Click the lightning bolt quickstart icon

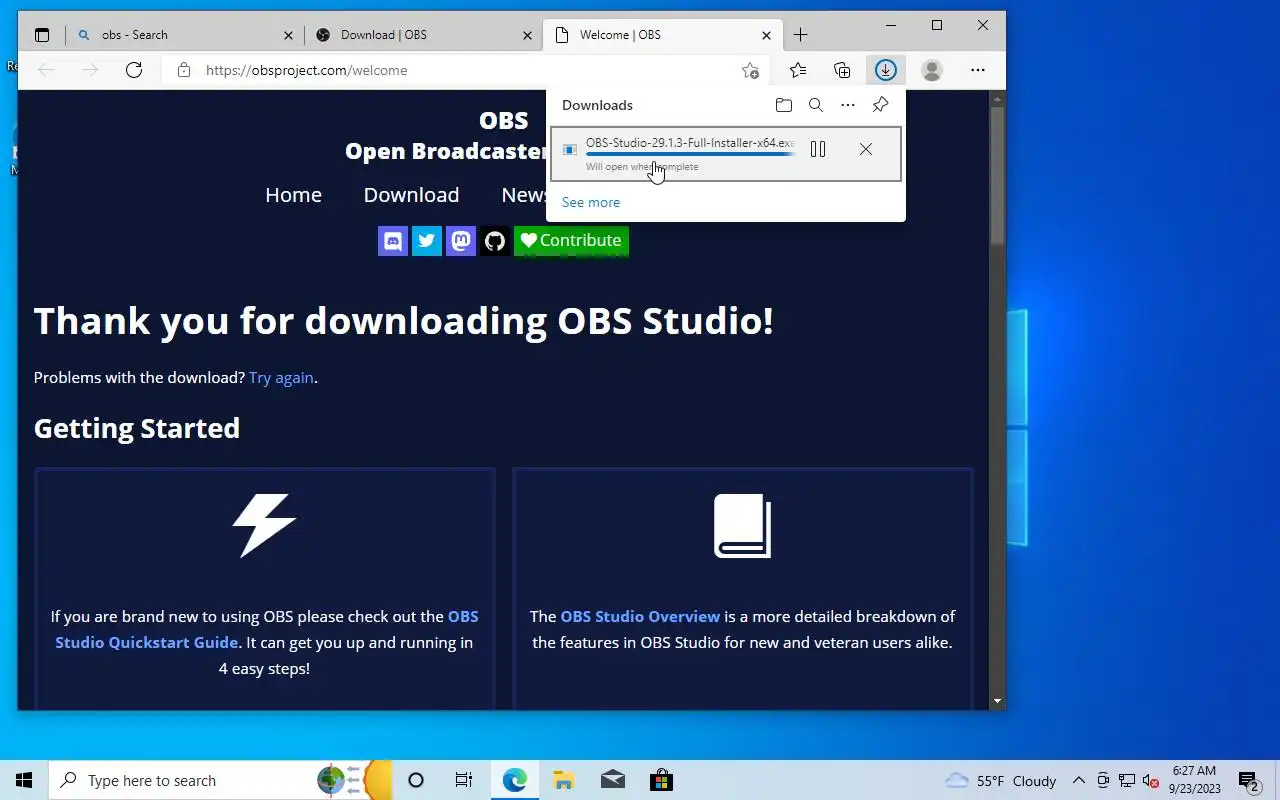[x=265, y=525]
